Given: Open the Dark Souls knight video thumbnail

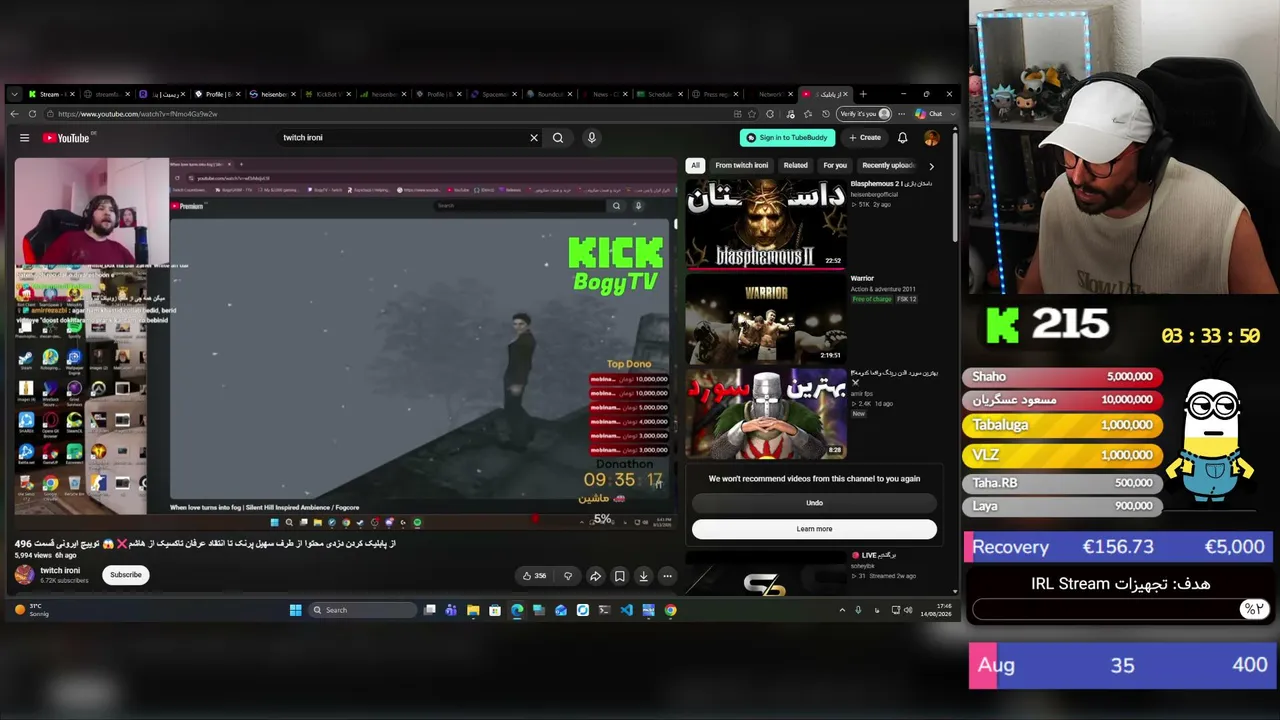Looking at the screenshot, I should pos(766,412).
